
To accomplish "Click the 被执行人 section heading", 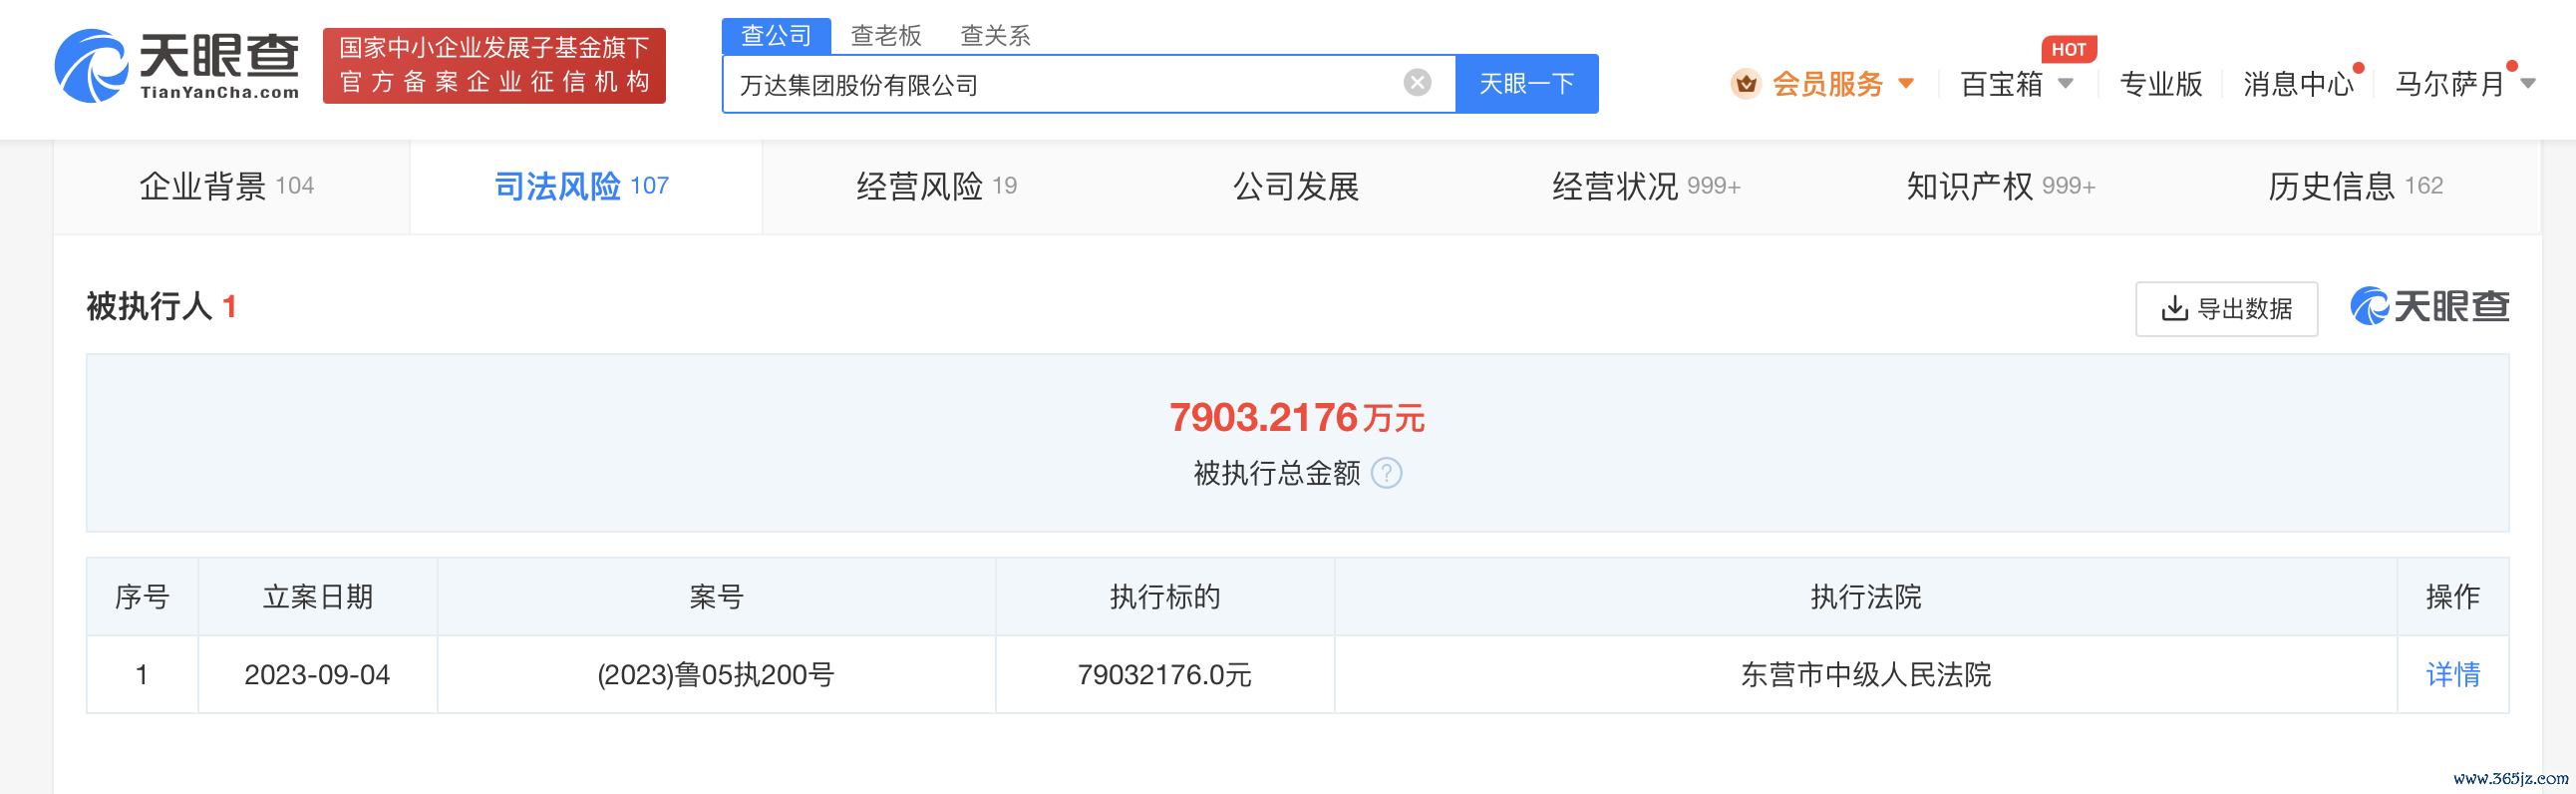I will click(150, 306).
